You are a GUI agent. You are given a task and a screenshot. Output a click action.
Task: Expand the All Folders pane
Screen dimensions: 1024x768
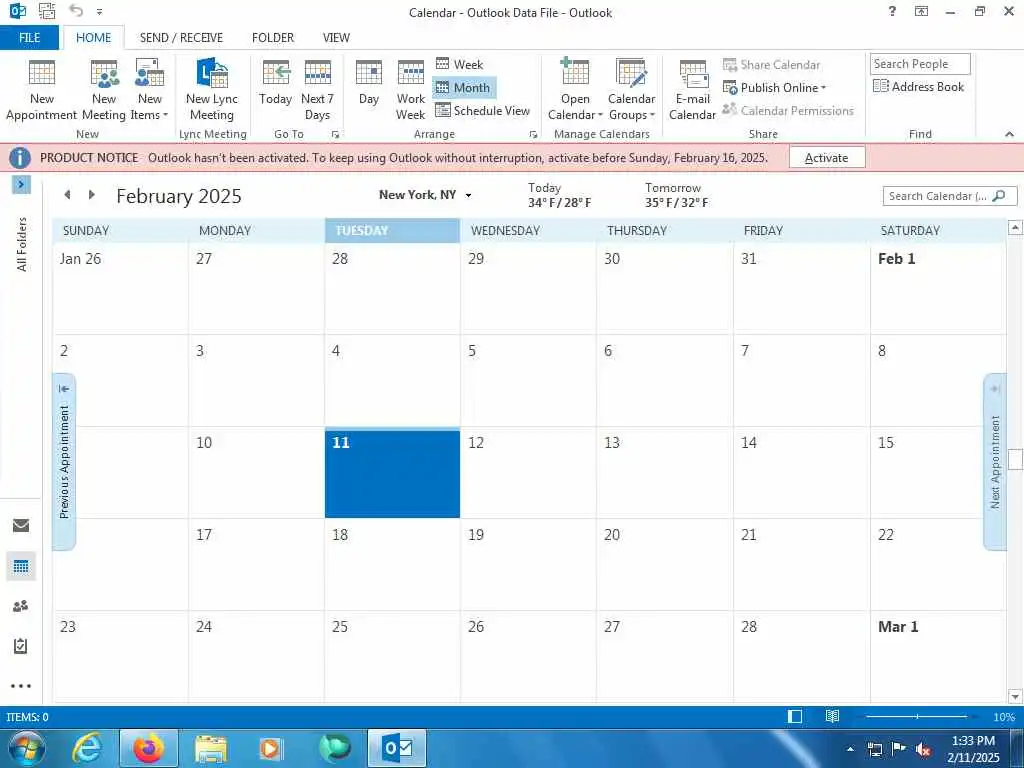(x=21, y=184)
